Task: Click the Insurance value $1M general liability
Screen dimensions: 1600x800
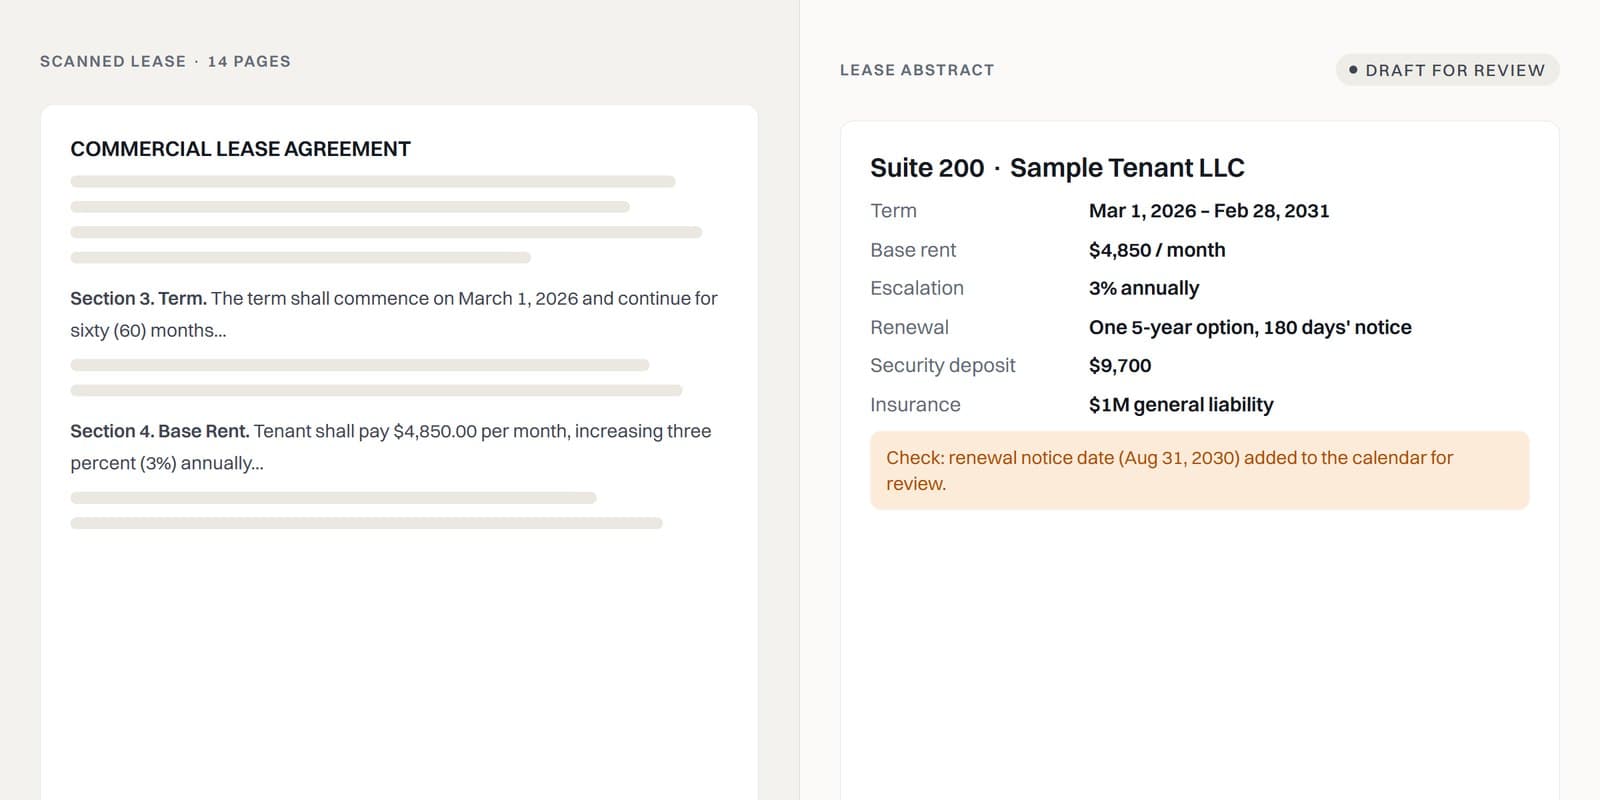Action: pos(1181,405)
